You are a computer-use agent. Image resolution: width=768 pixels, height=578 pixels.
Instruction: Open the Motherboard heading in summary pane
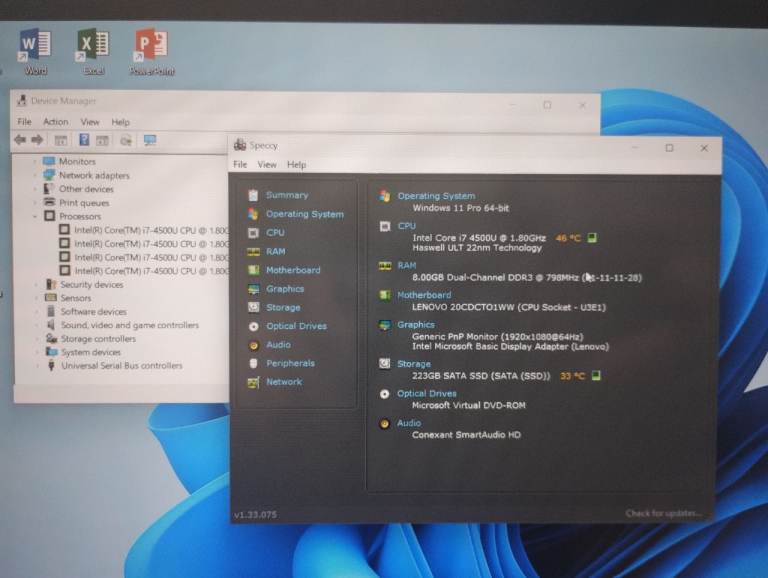tap(424, 295)
